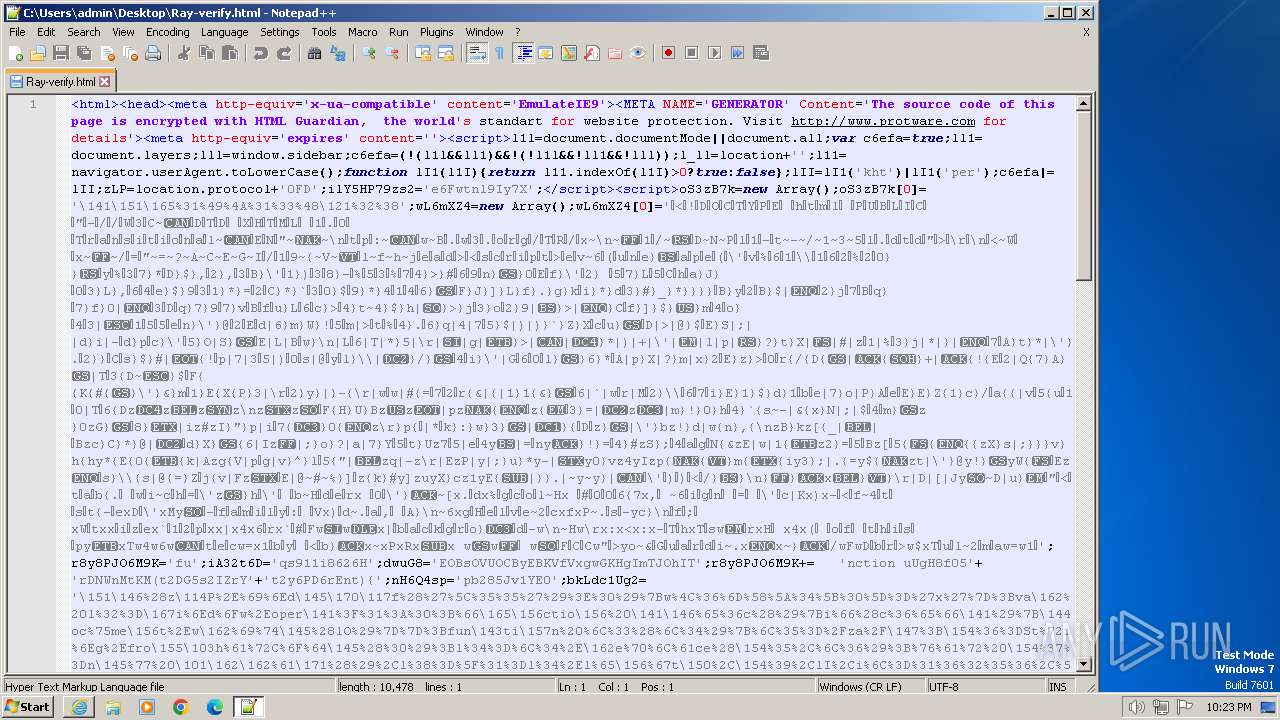Click line number 1 in the margin

pyautogui.click(x=33, y=104)
